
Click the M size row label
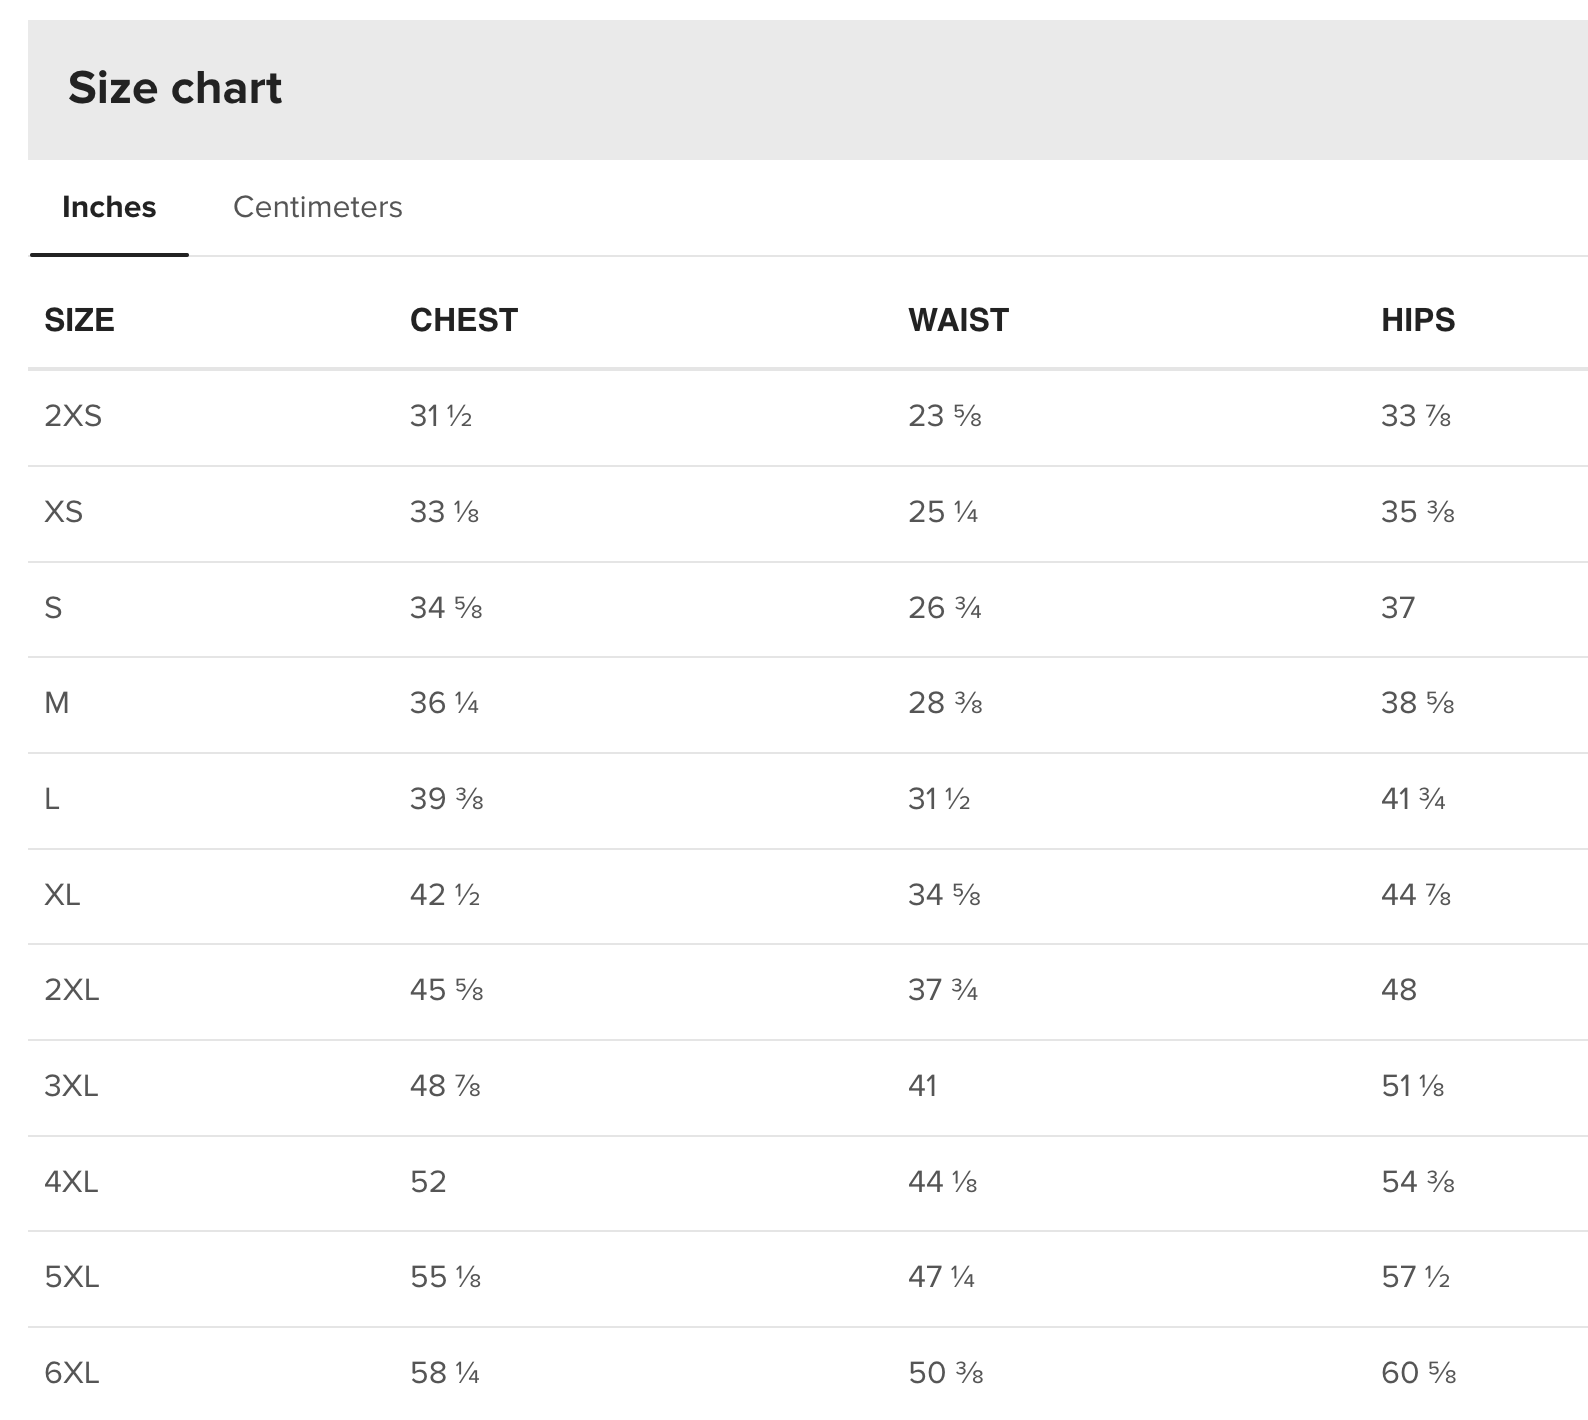pyautogui.click(x=57, y=703)
